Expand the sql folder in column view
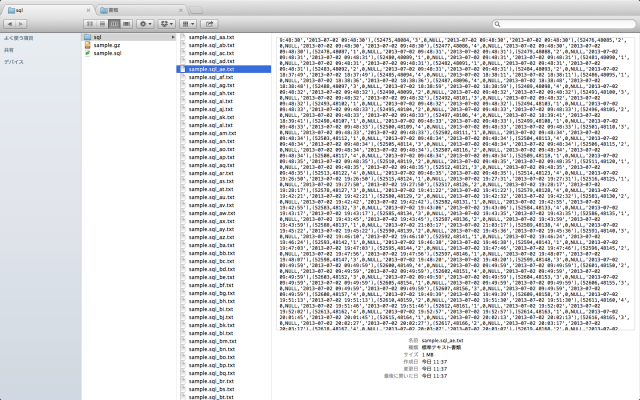The height and width of the screenshot is (400, 640). (171, 38)
